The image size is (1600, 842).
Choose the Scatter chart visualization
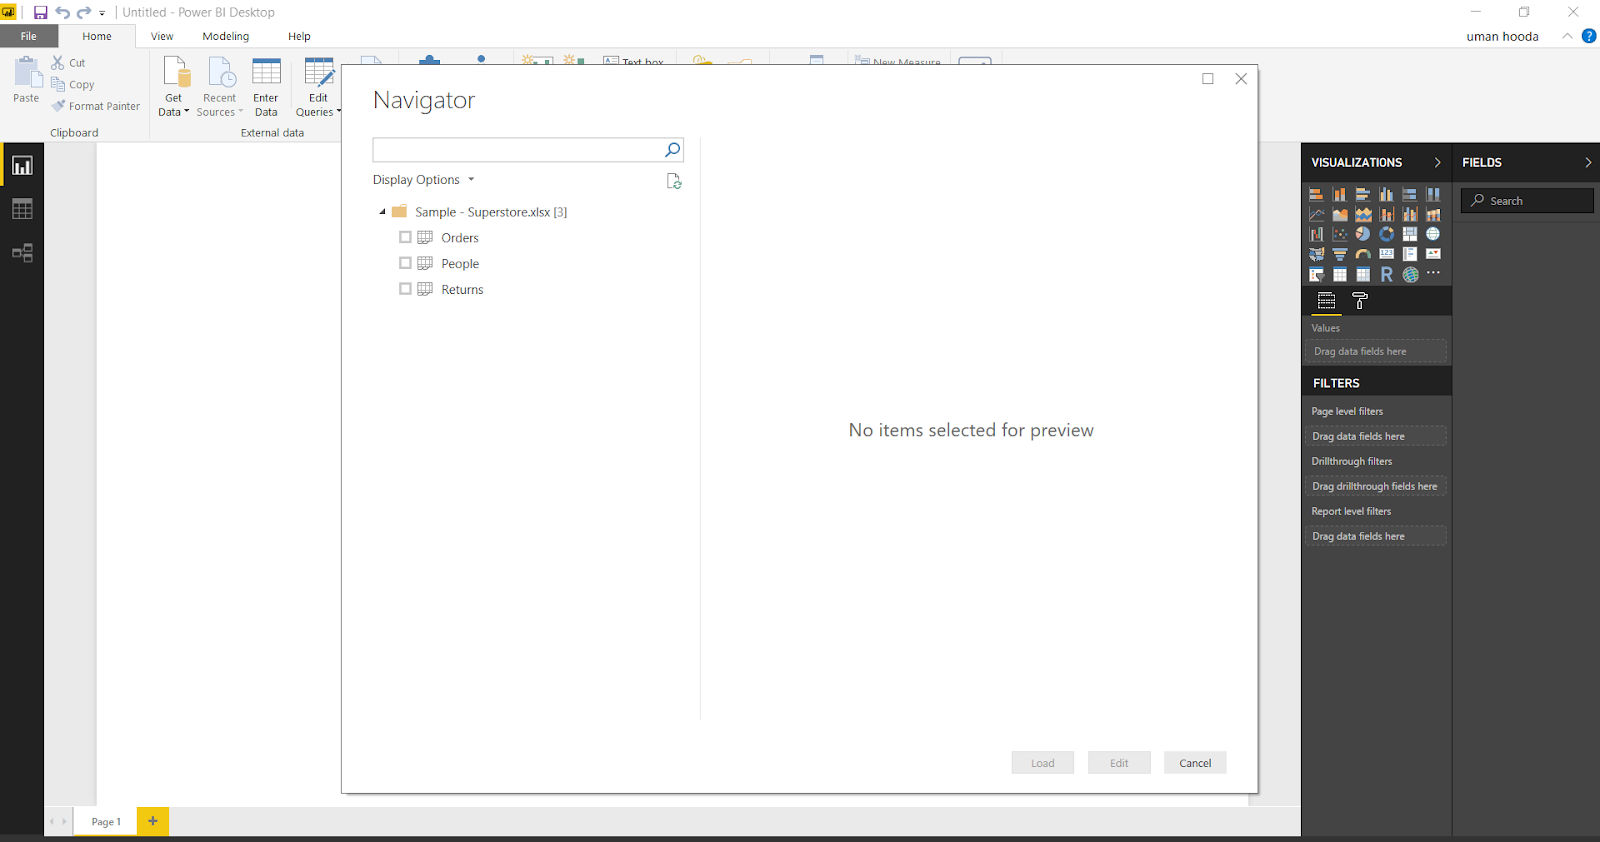[1340, 234]
